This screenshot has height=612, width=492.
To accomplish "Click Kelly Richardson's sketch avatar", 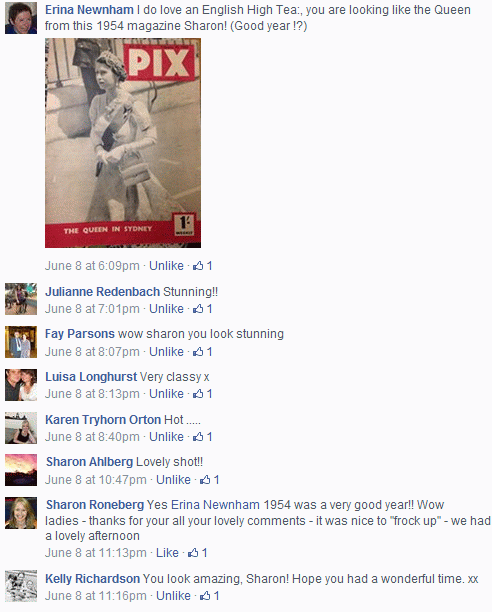I will point(21,586).
